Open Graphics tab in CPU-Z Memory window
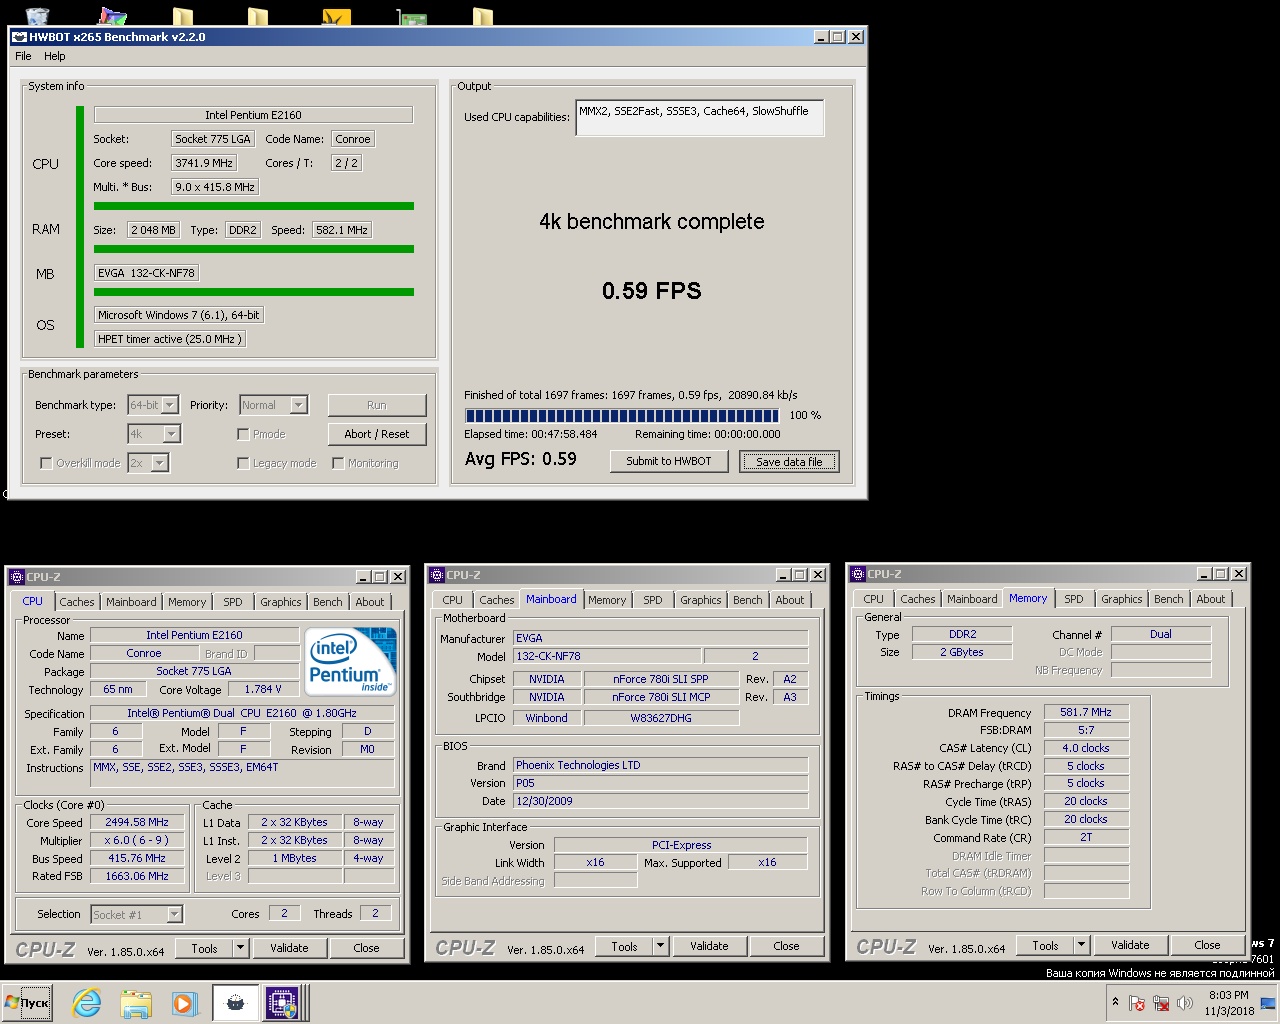The image size is (1280, 1024). click(x=1121, y=599)
